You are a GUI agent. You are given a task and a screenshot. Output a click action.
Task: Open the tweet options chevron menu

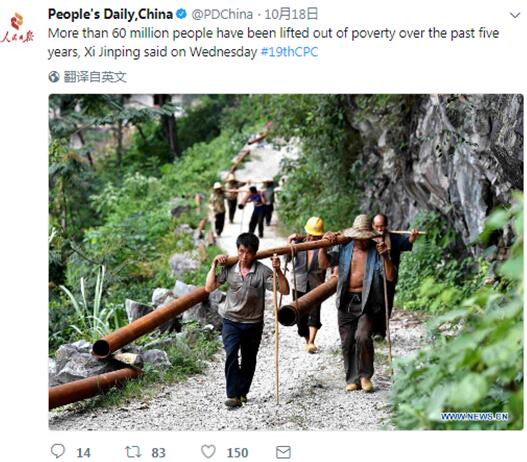[x=515, y=15]
